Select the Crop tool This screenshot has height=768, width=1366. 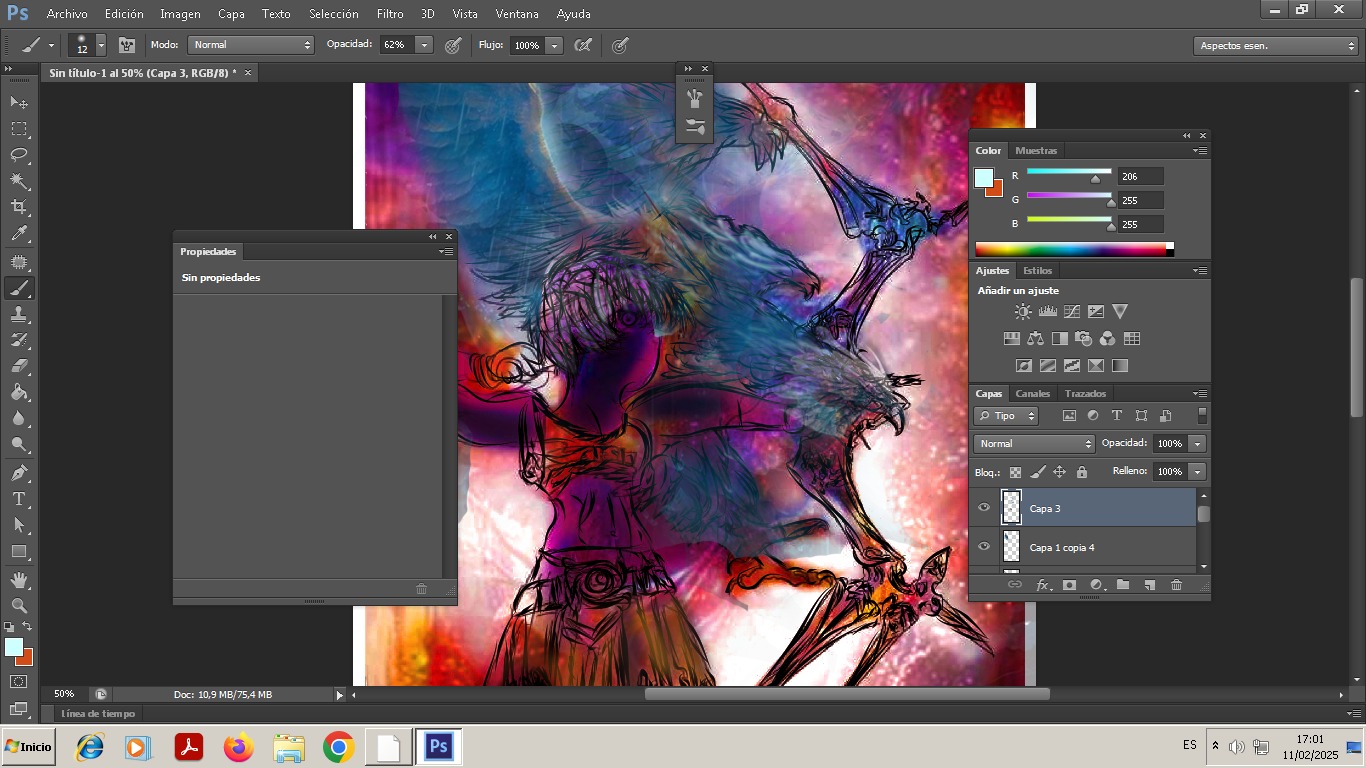pyautogui.click(x=19, y=207)
